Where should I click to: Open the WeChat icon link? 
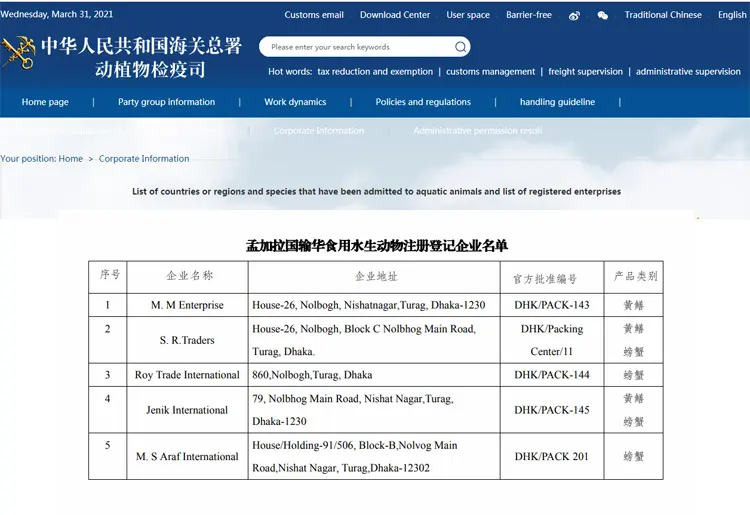click(x=602, y=16)
